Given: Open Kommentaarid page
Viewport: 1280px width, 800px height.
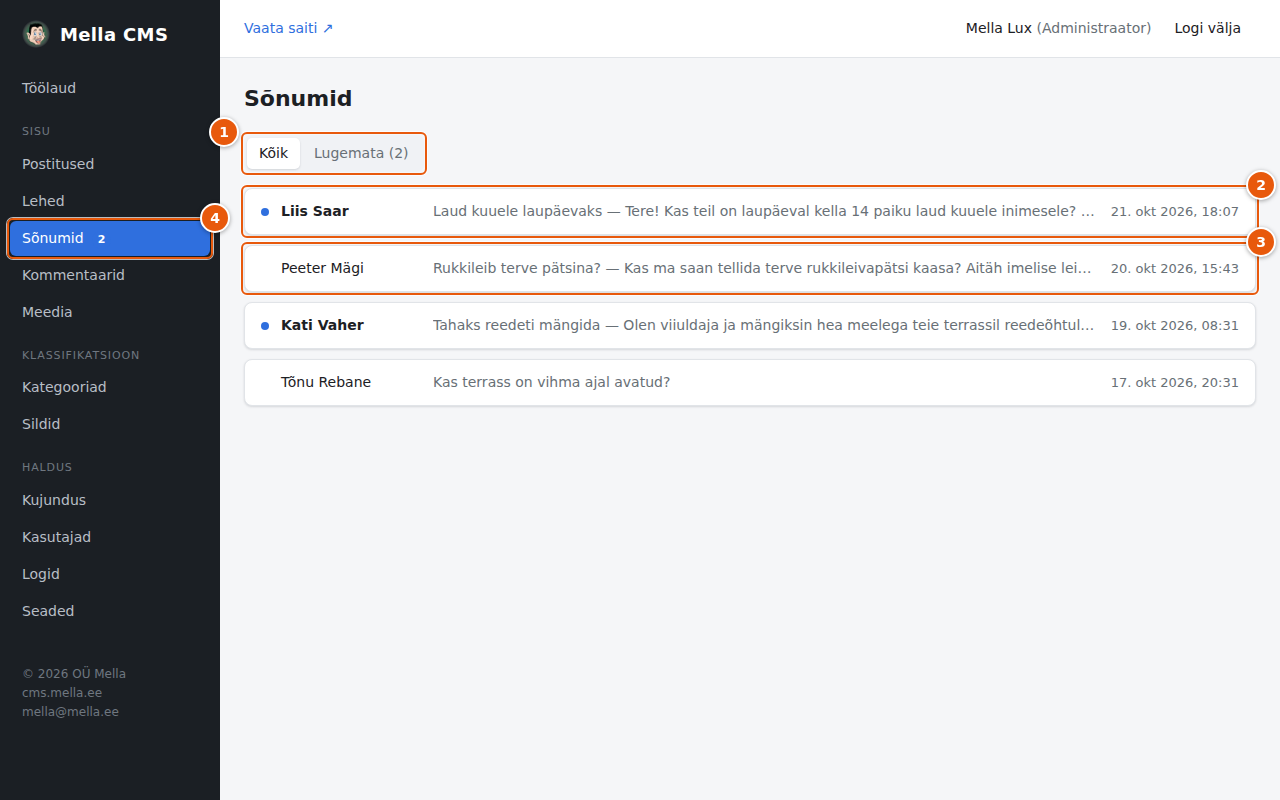Looking at the screenshot, I should click(x=110, y=275).
